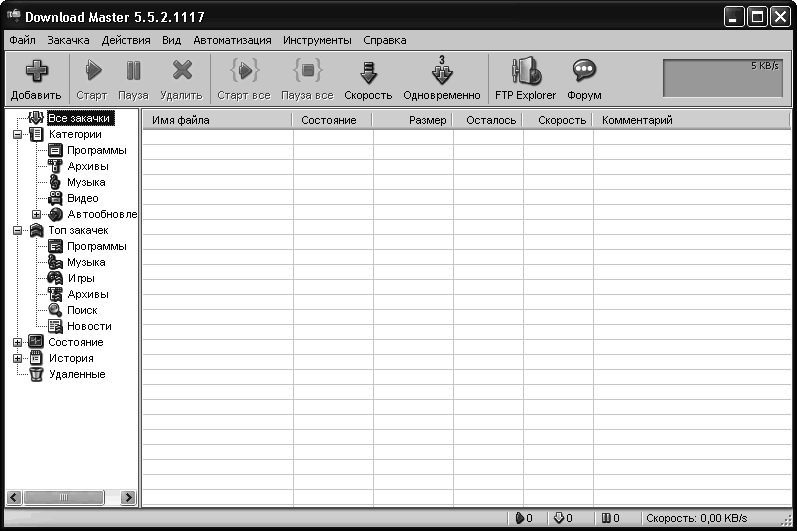Click the Скорость (Speed) toolbar icon
797x531 pixels.
(x=368, y=72)
